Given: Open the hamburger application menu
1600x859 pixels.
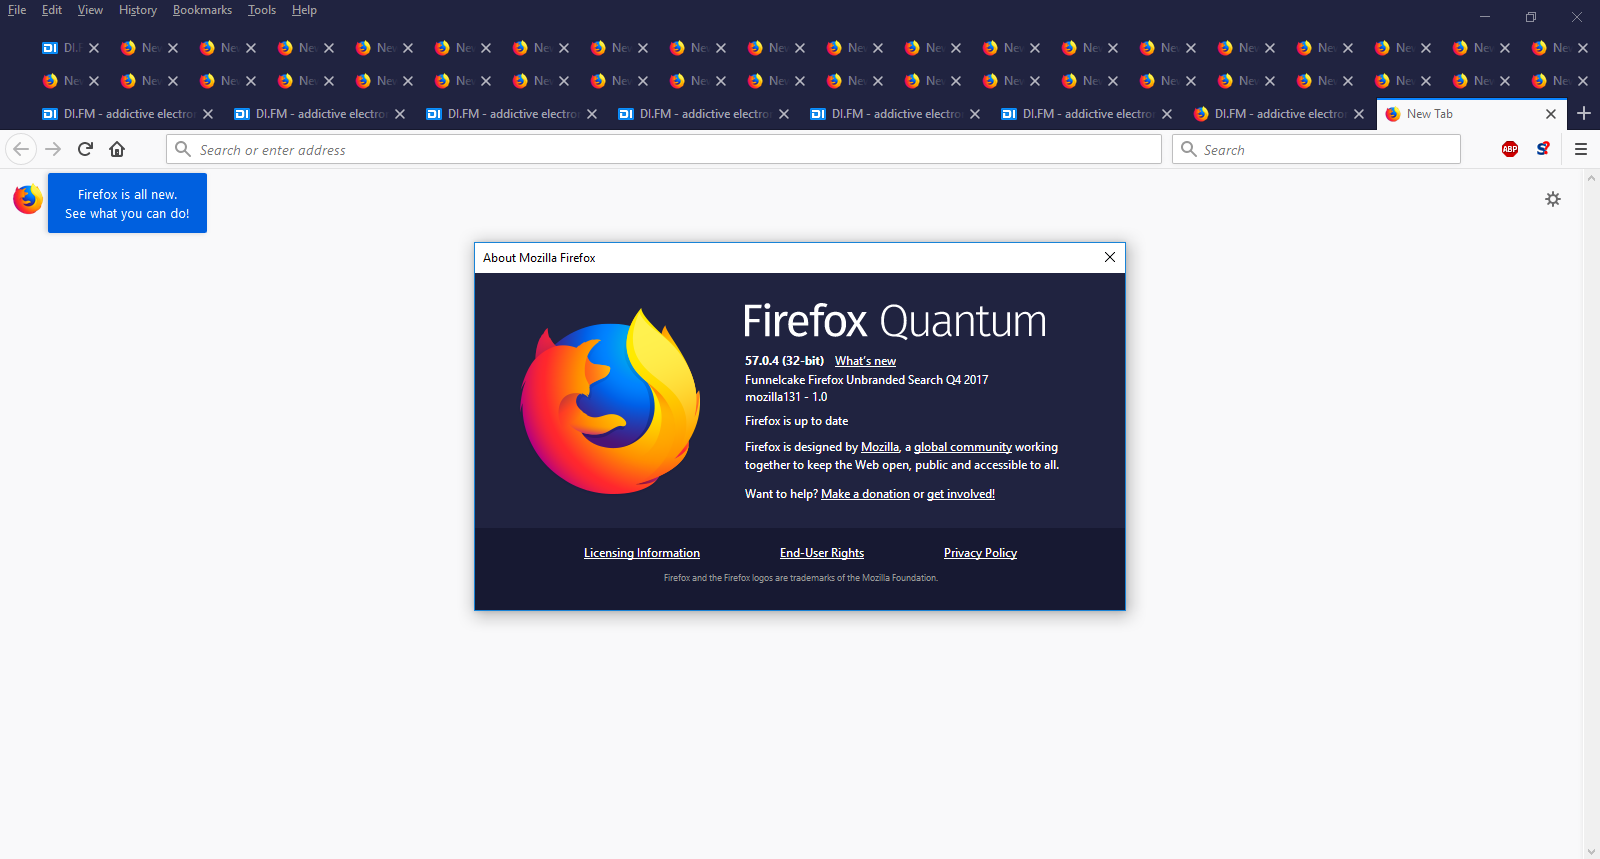Looking at the screenshot, I should [x=1581, y=149].
